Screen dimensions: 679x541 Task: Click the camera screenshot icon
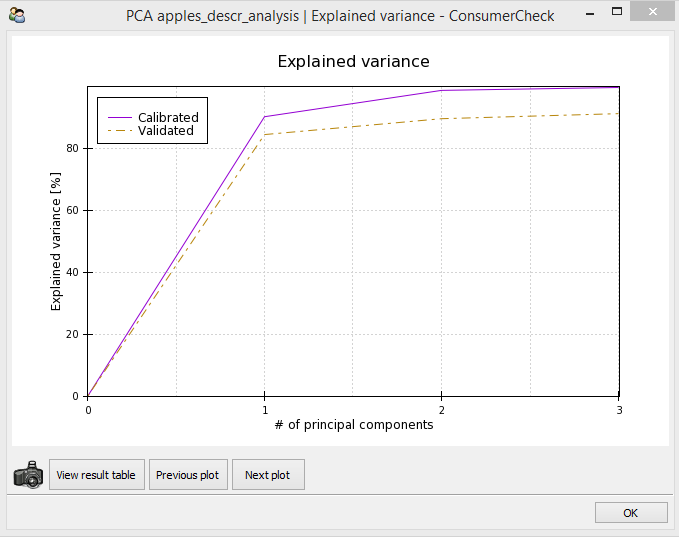[x=28, y=475]
